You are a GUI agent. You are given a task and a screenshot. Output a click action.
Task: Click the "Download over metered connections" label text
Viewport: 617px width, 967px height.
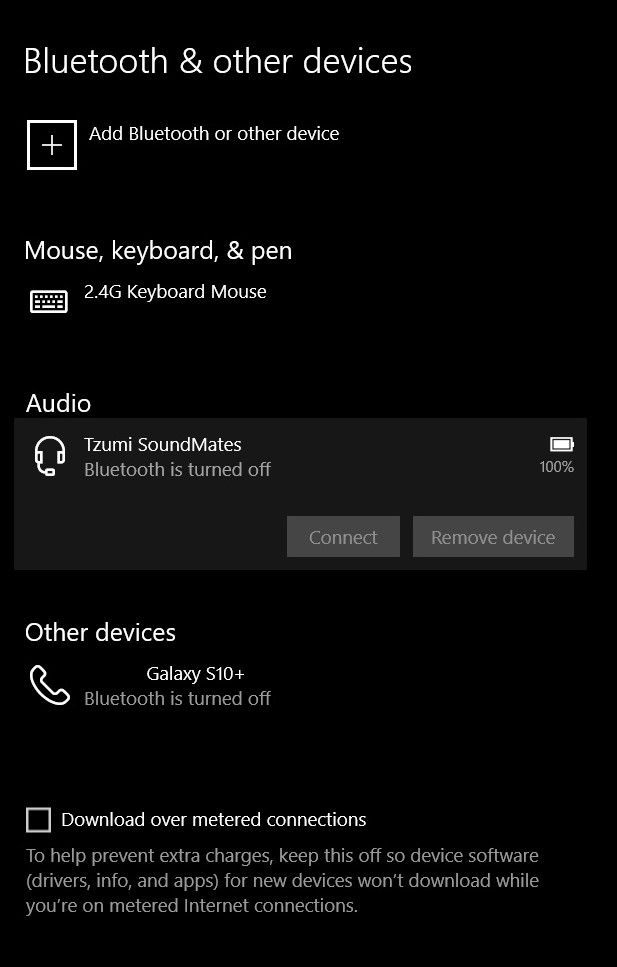click(x=214, y=820)
